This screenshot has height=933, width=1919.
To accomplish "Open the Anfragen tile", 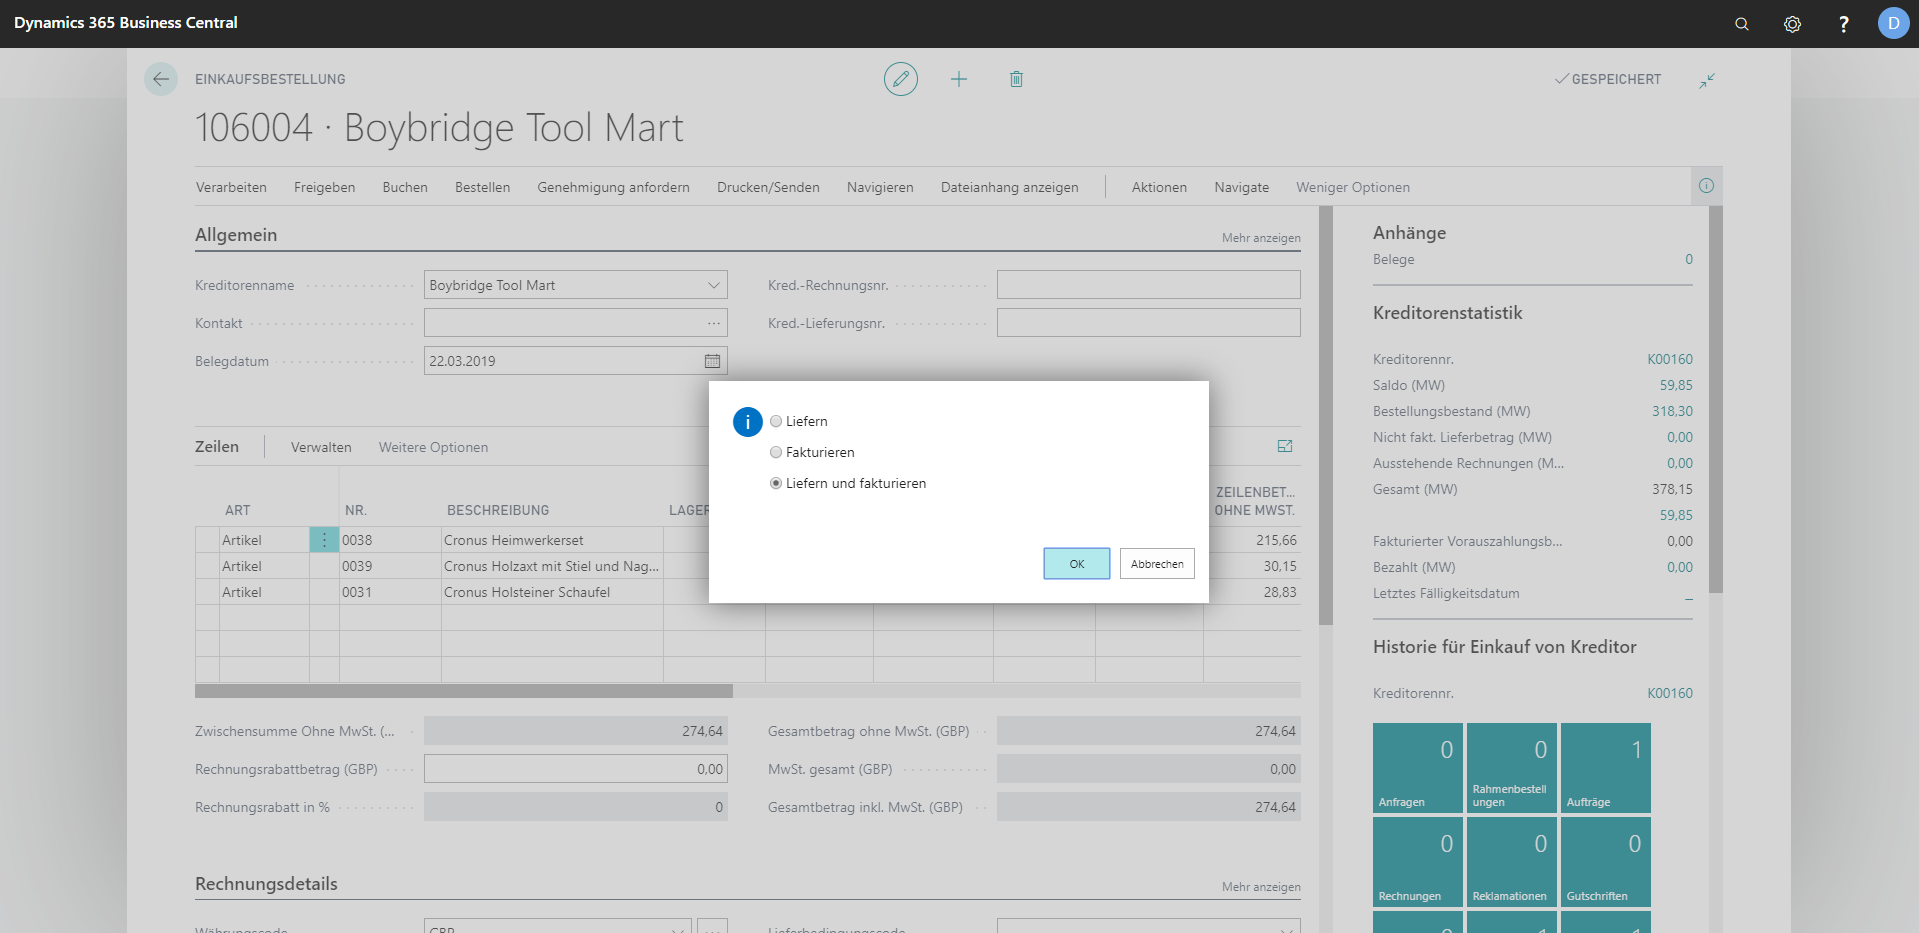I will pos(1417,768).
